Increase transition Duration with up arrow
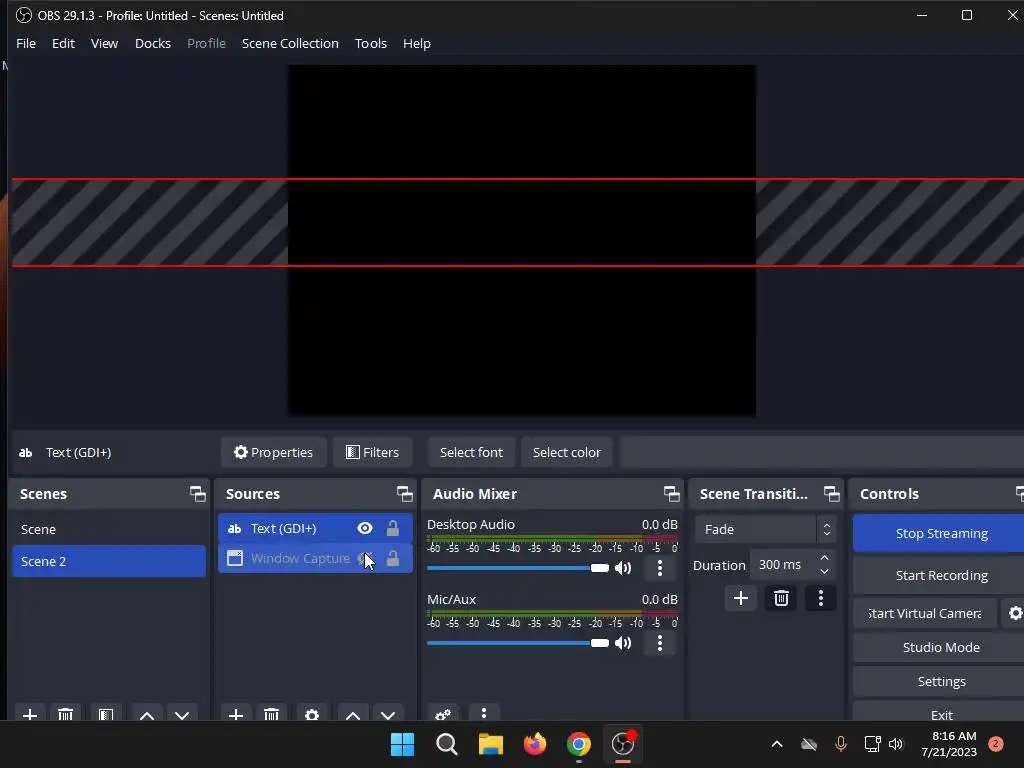This screenshot has height=768, width=1024. tap(824, 558)
